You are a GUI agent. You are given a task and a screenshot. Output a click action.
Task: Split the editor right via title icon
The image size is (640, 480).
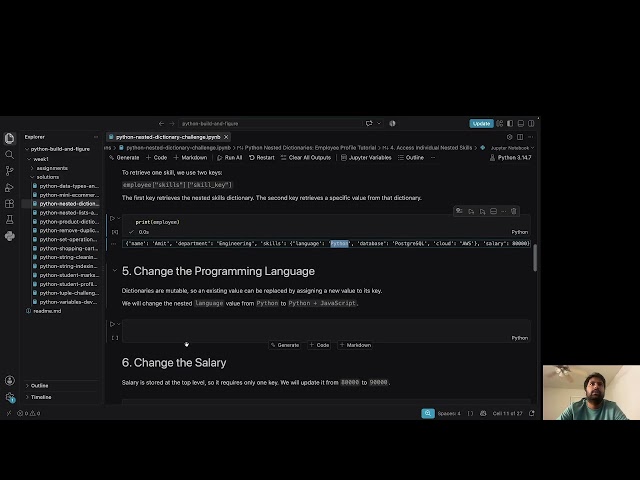tap(520, 137)
